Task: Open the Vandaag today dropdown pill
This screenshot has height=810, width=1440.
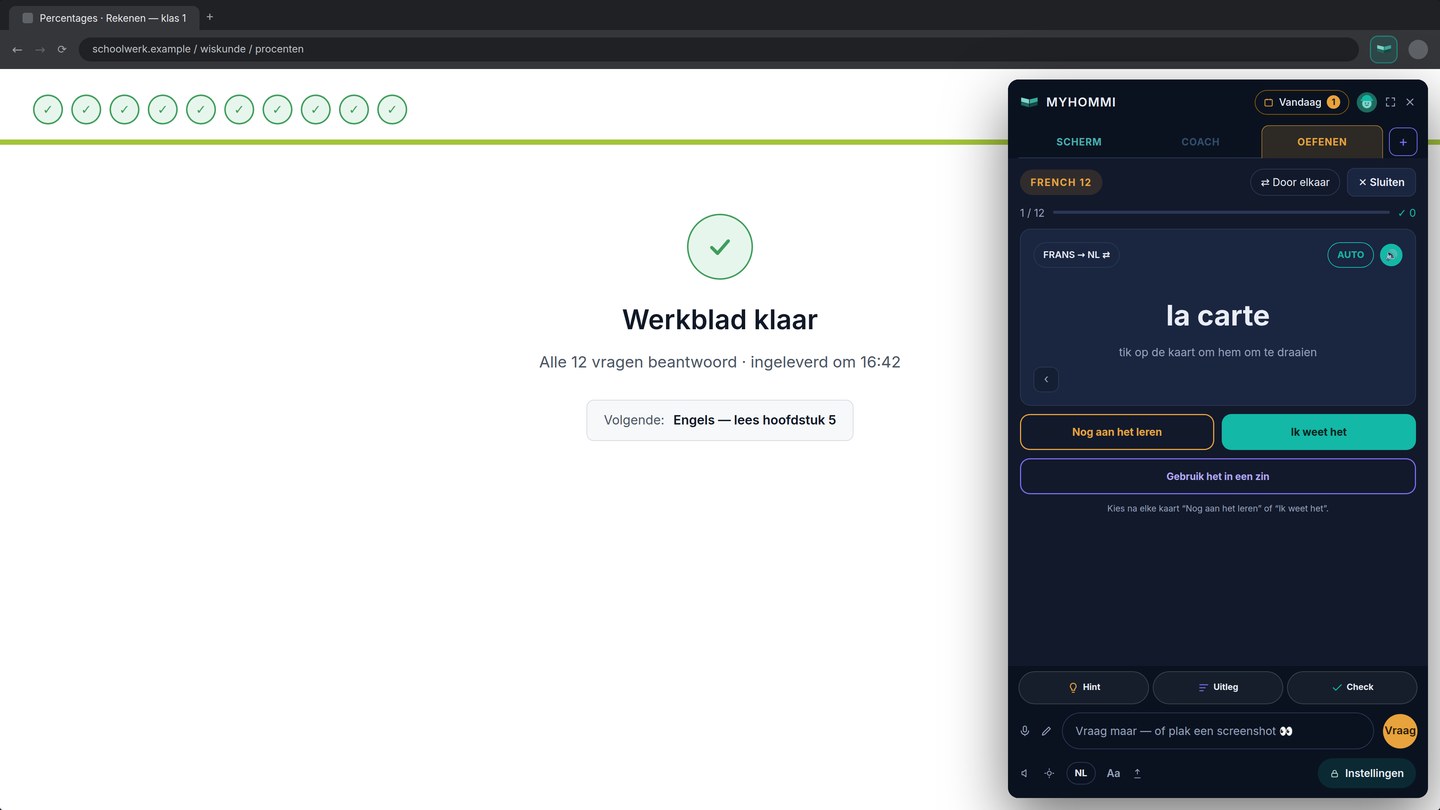Action: (x=1301, y=102)
